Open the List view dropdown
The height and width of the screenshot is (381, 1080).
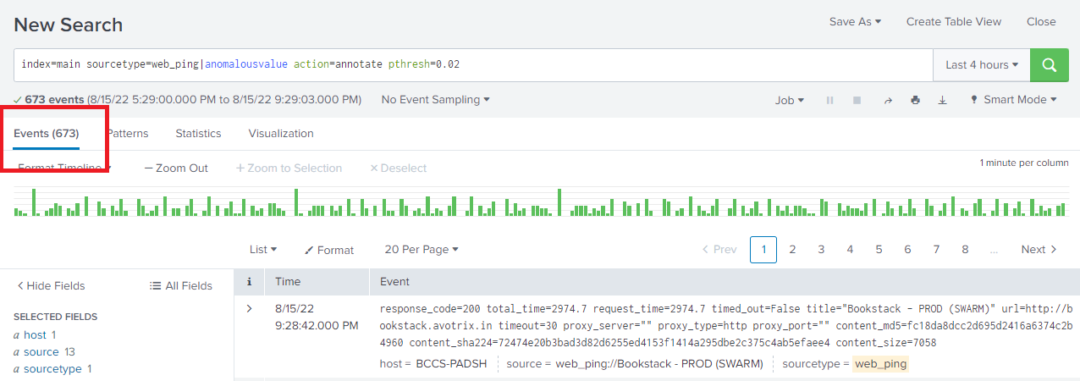point(263,249)
